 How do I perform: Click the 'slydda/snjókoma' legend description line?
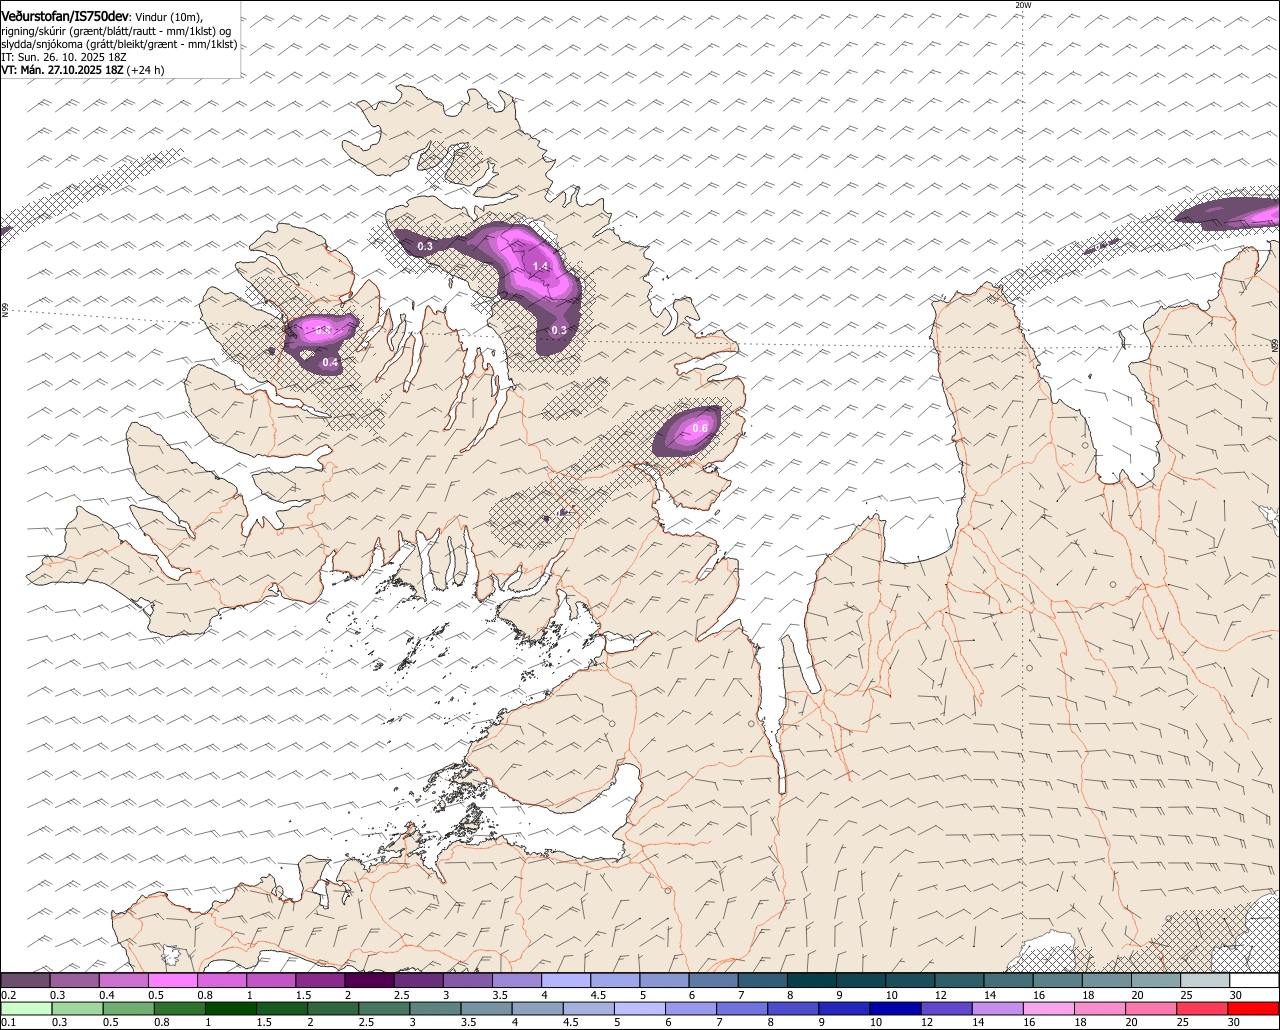point(119,44)
